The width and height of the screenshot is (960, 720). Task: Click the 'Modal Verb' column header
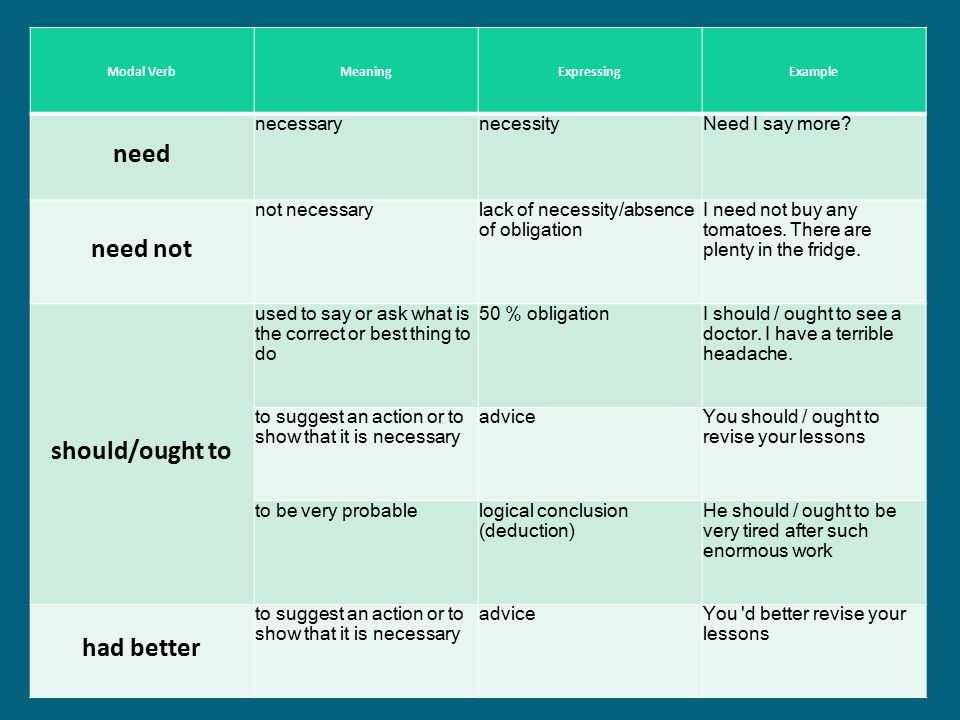point(141,71)
